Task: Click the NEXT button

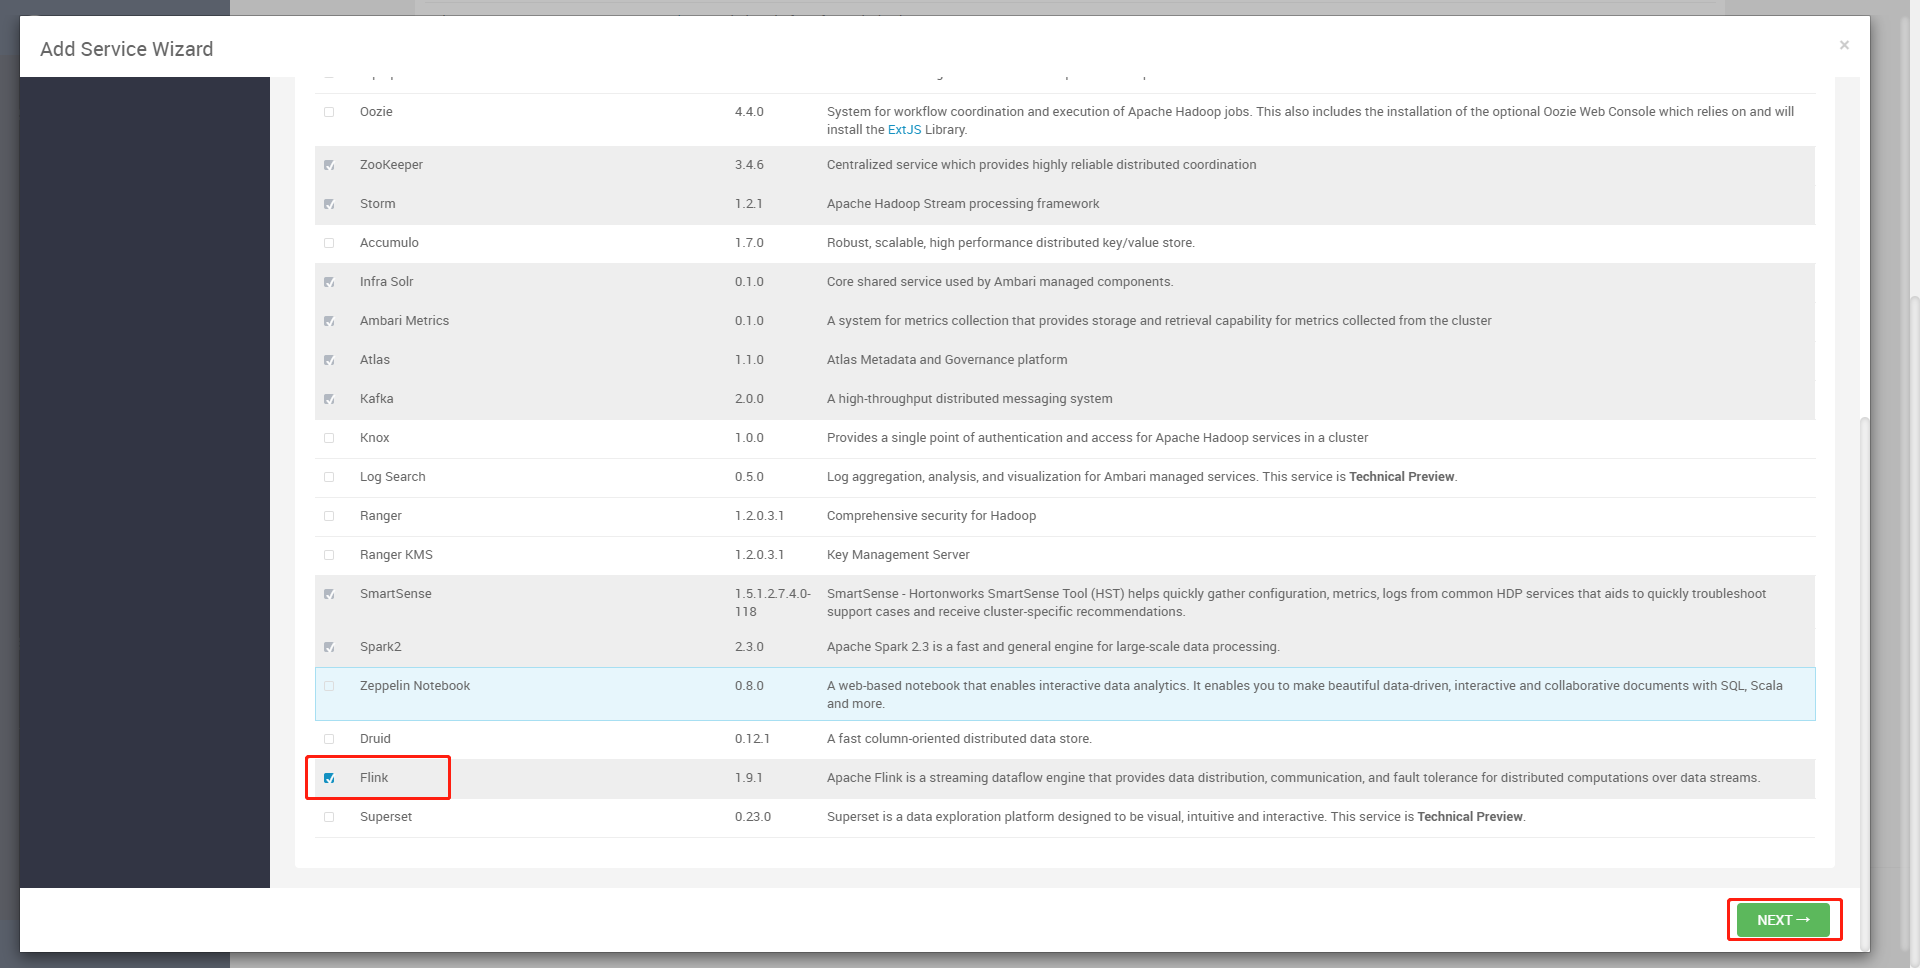Action: [x=1783, y=920]
